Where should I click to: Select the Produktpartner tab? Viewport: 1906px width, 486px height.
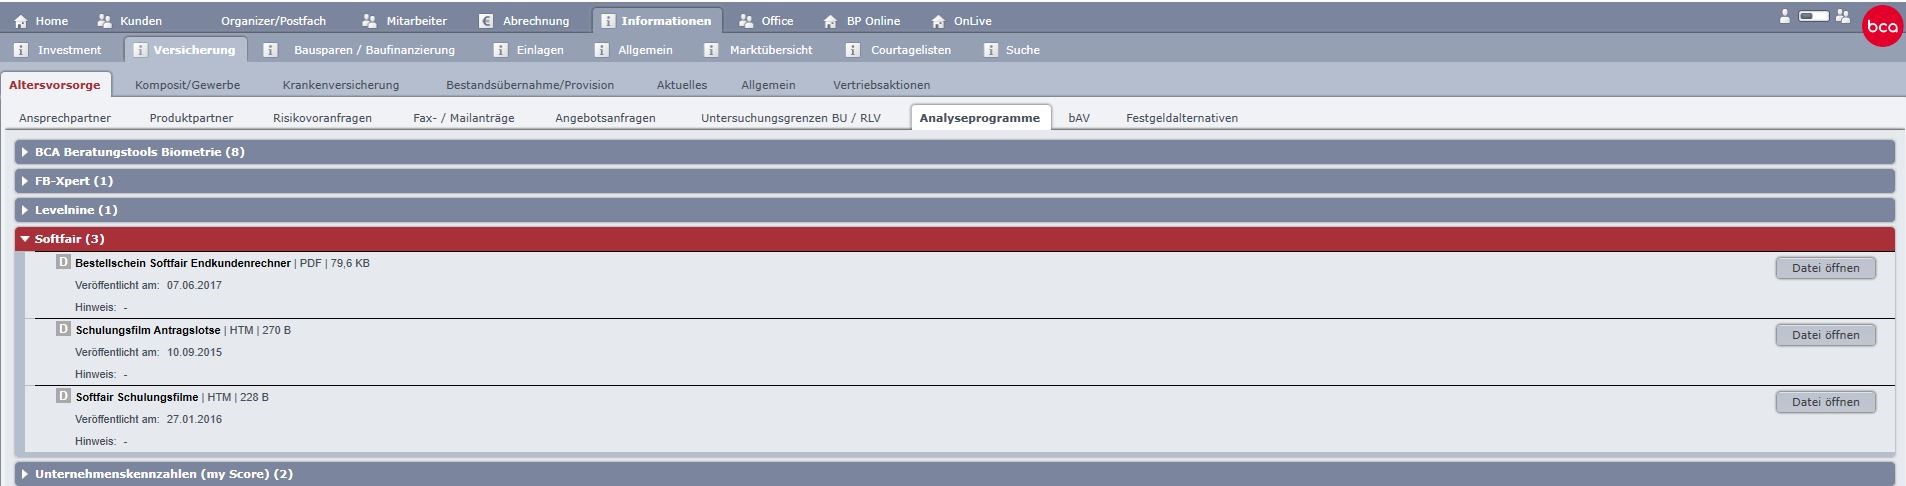pyautogui.click(x=191, y=118)
